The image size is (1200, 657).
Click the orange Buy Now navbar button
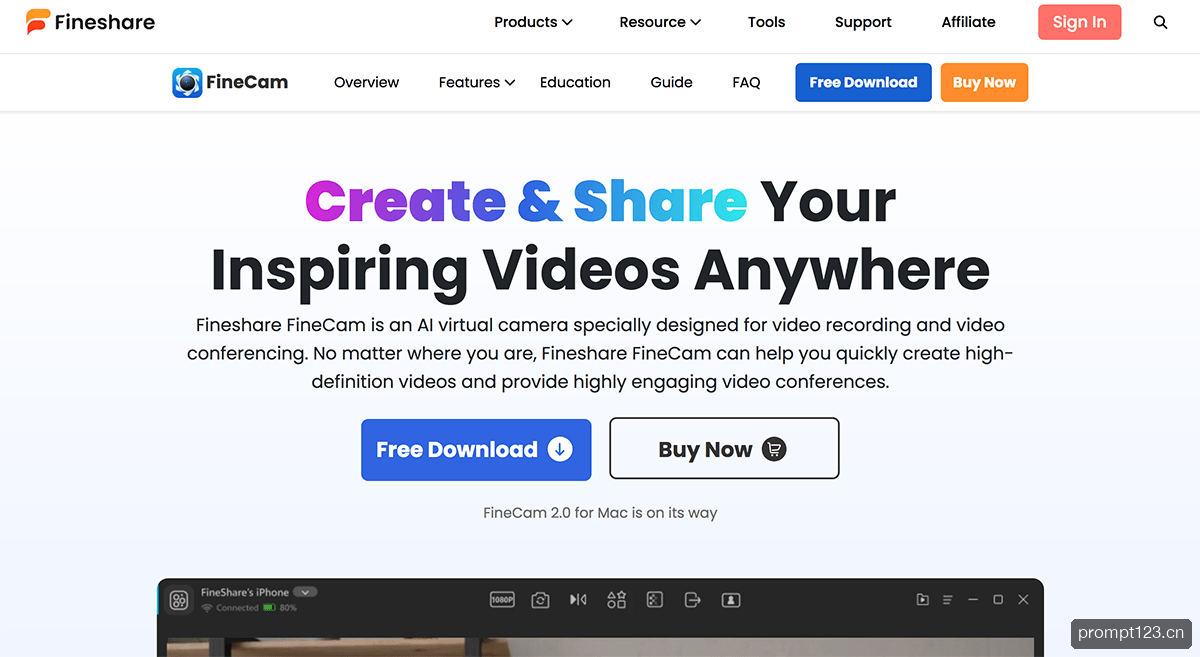pyautogui.click(x=984, y=83)
